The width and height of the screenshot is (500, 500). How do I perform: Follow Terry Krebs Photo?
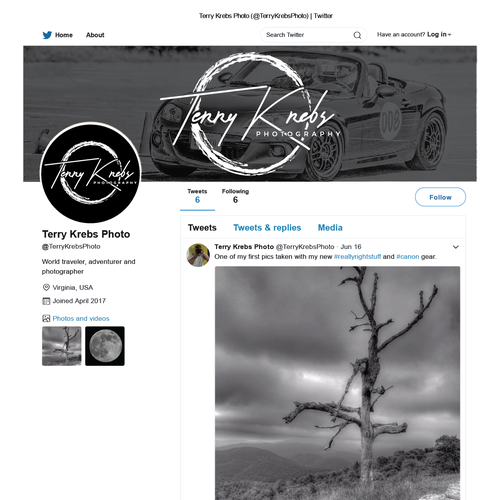[440, 197]
